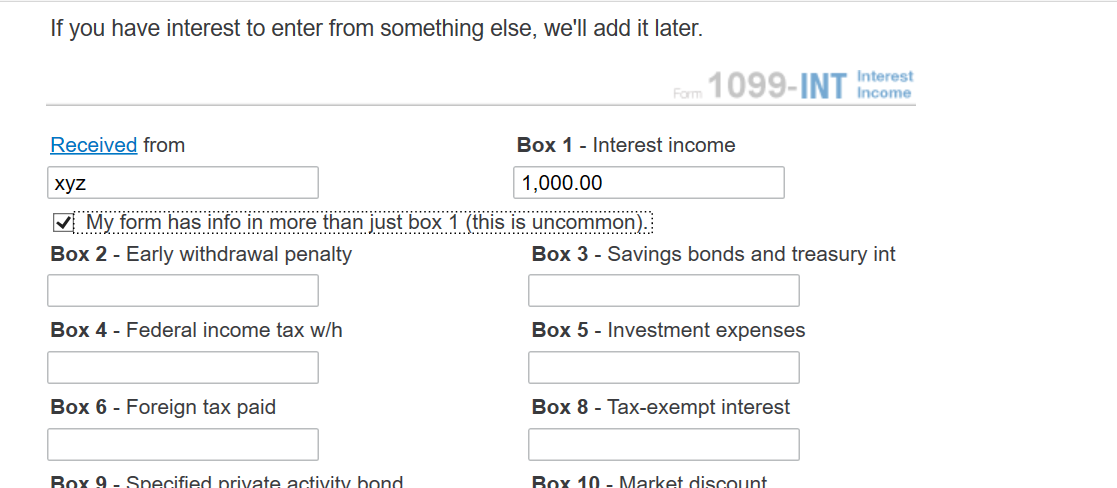Viewport: 1117px width, 488px height.
Task: Select the Box 6 Foreign tax paid input
Action: 183,445
